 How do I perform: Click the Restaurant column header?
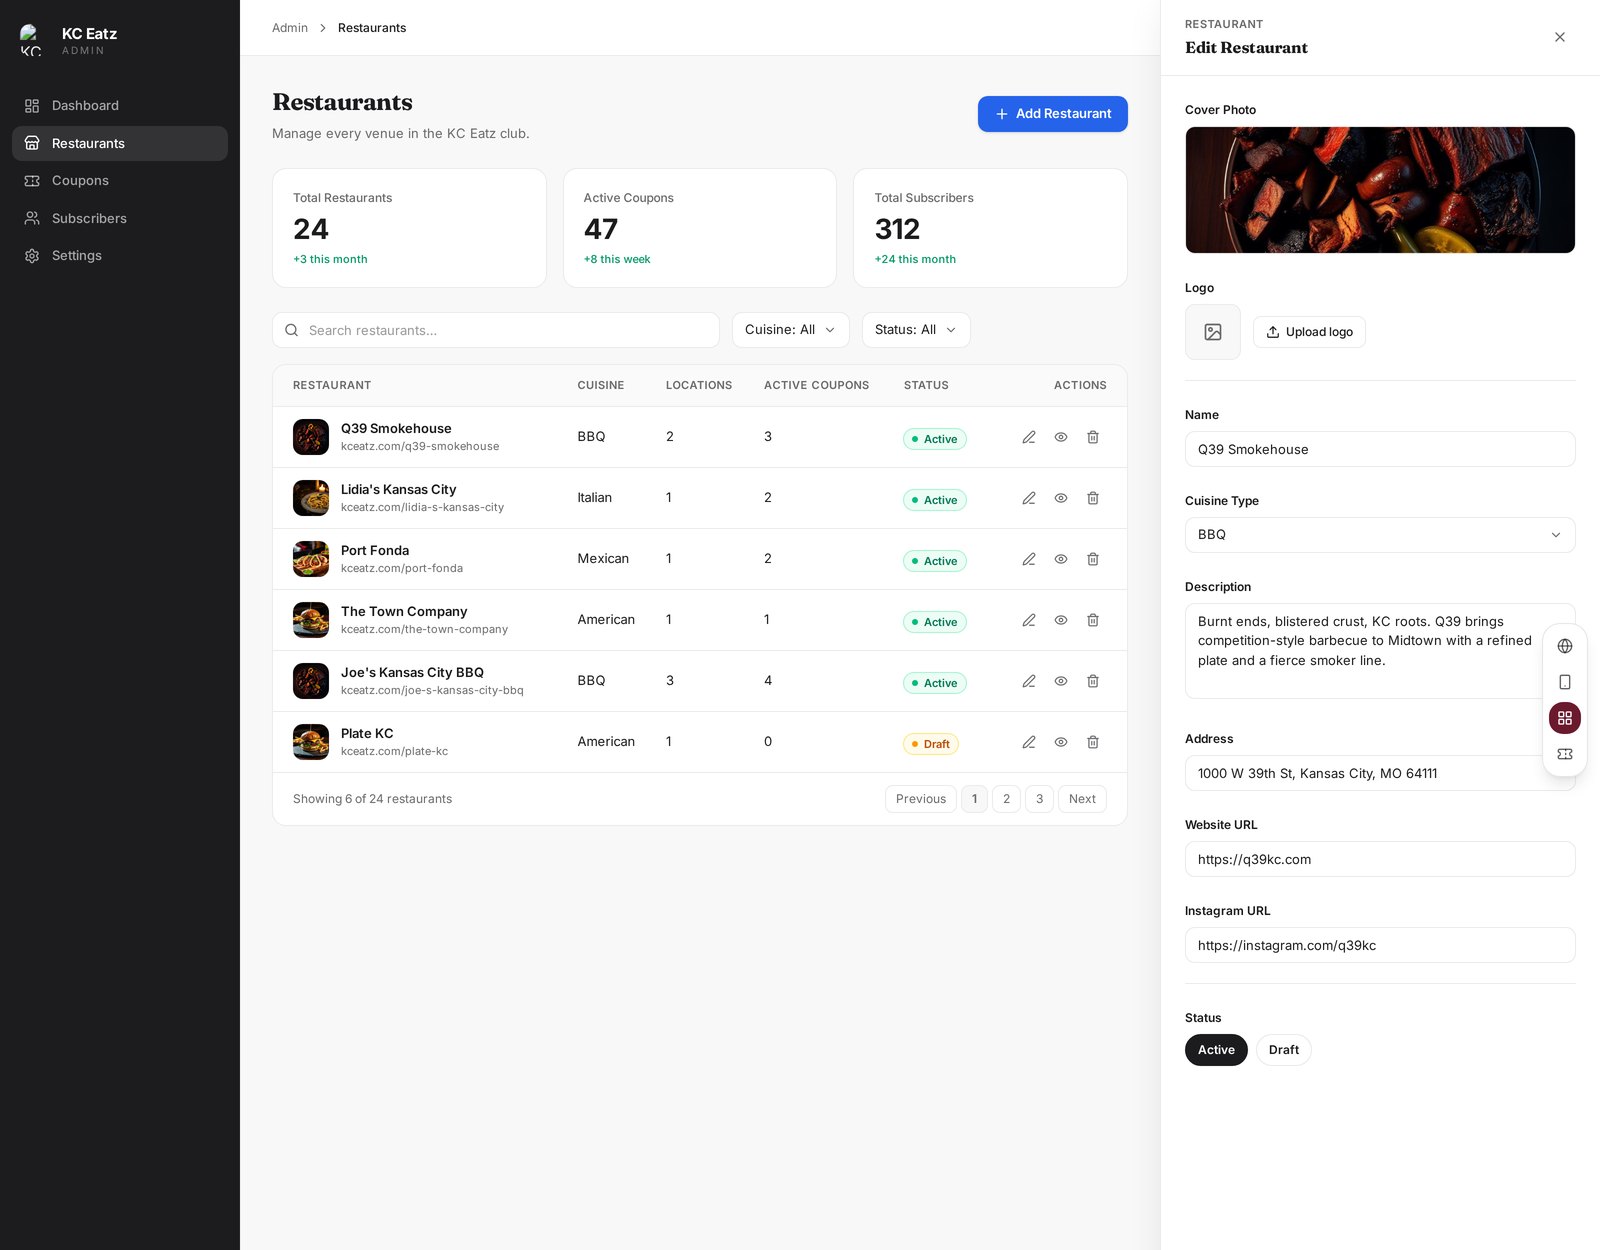[x=332, y=385]
